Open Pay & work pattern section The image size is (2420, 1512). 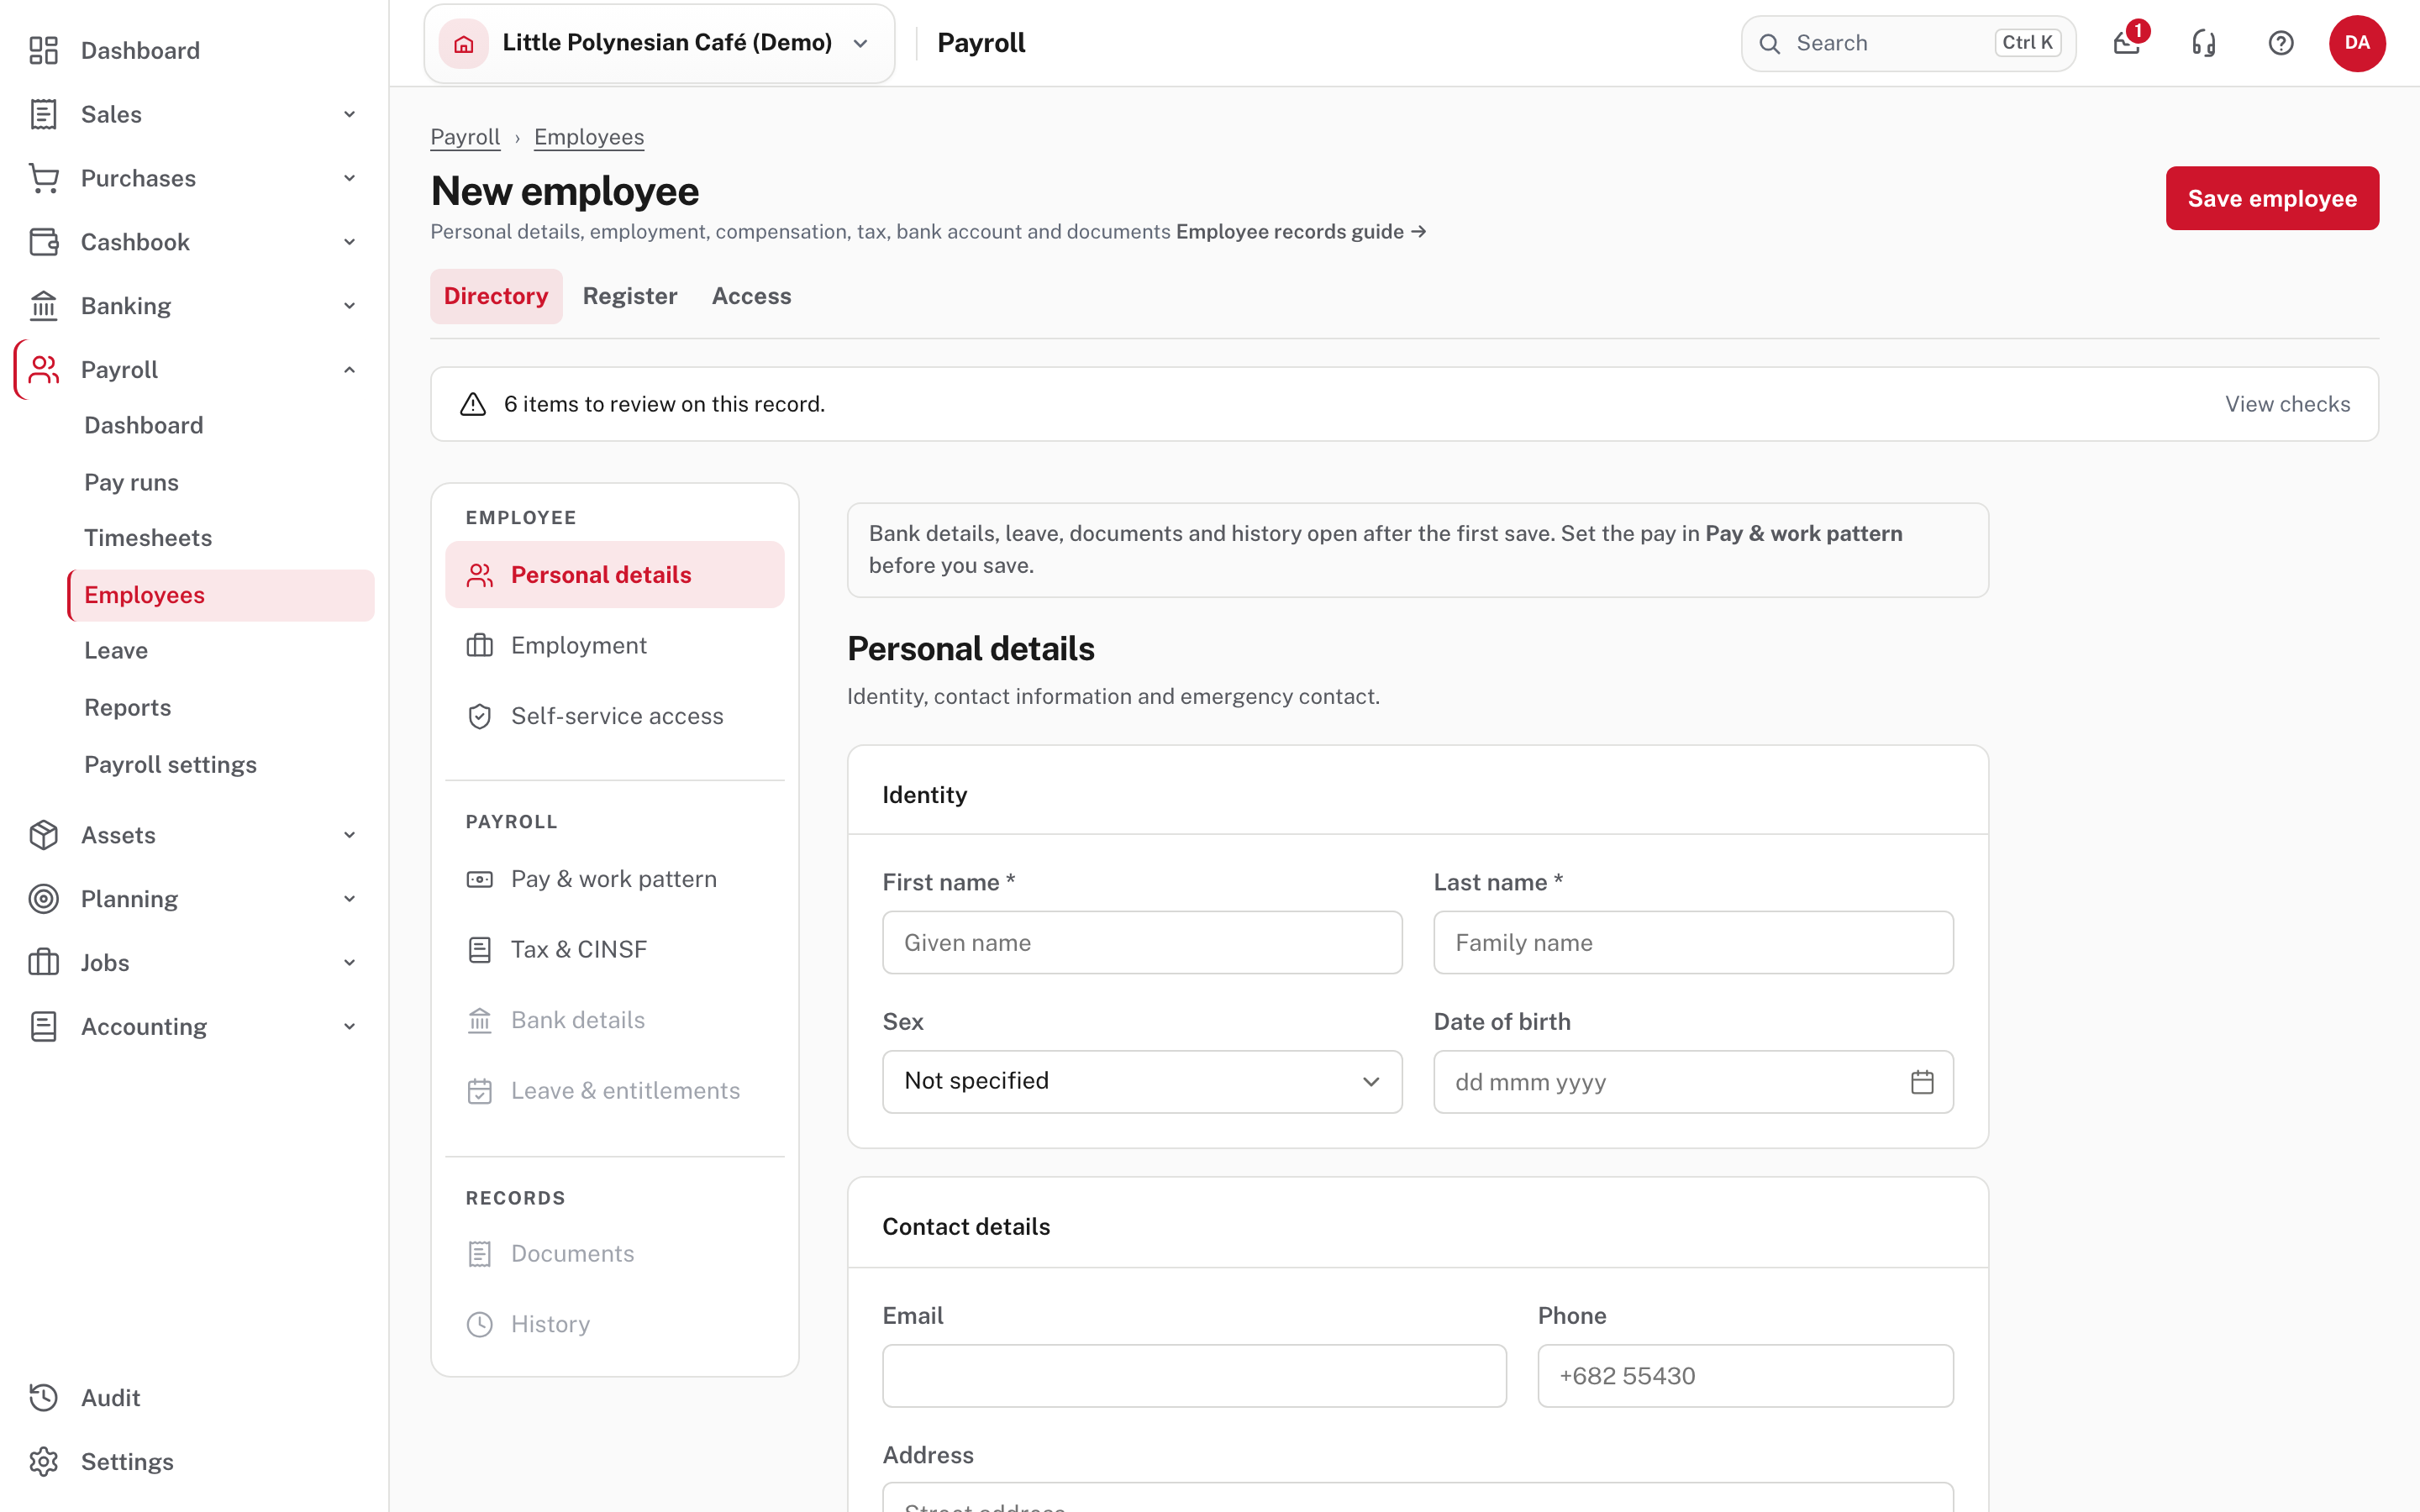tap(614, 879)
